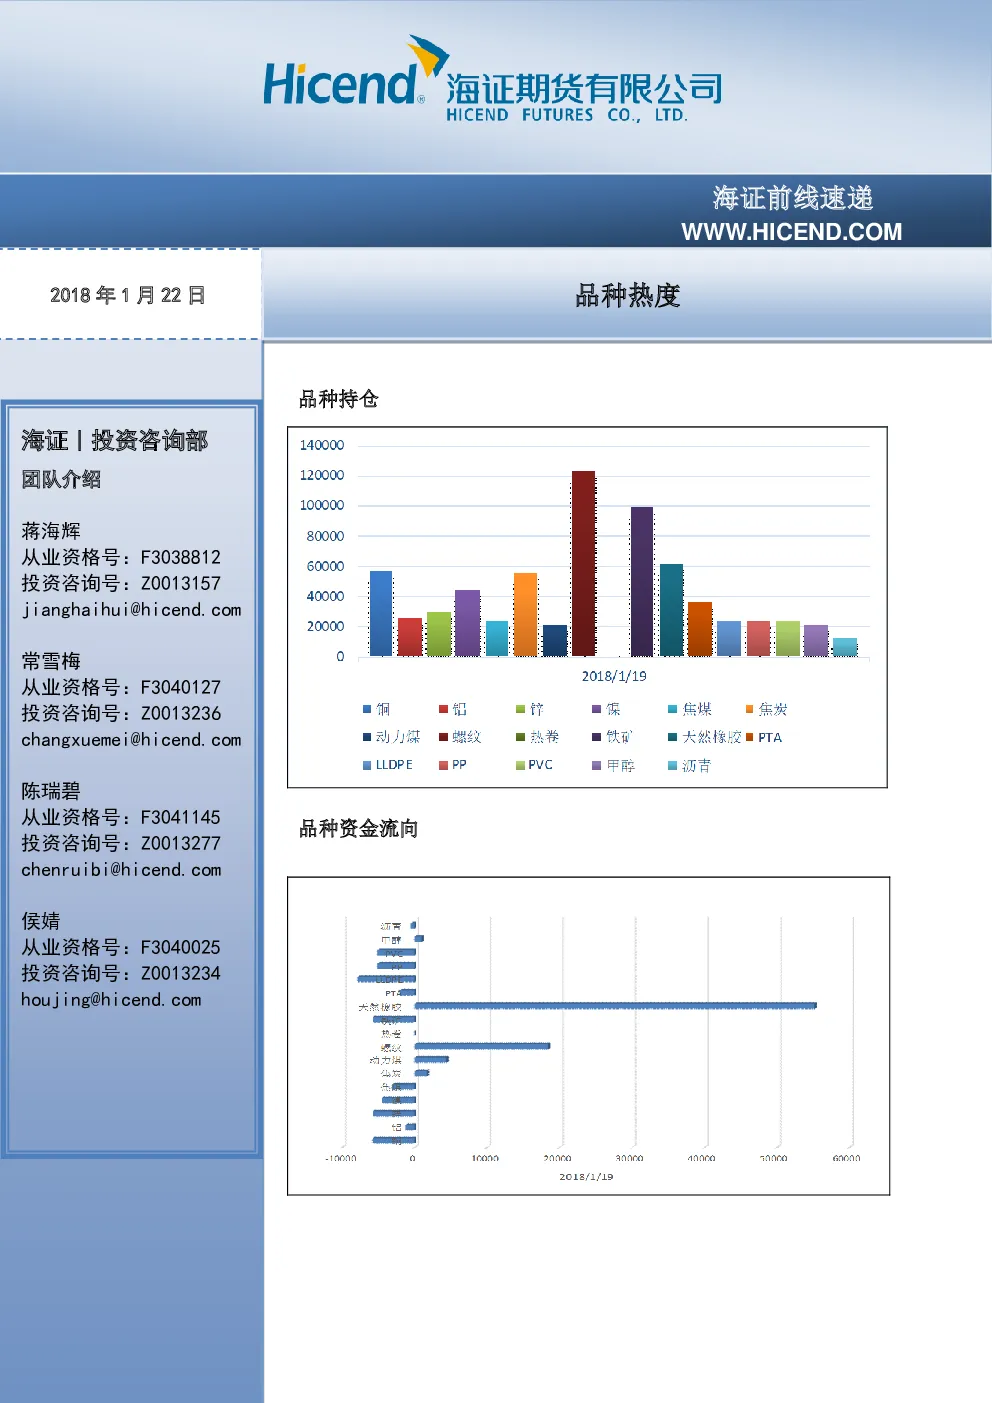Click the 140000 axis label in holdings chart
992x1403 pixels.
click(322, 445)
